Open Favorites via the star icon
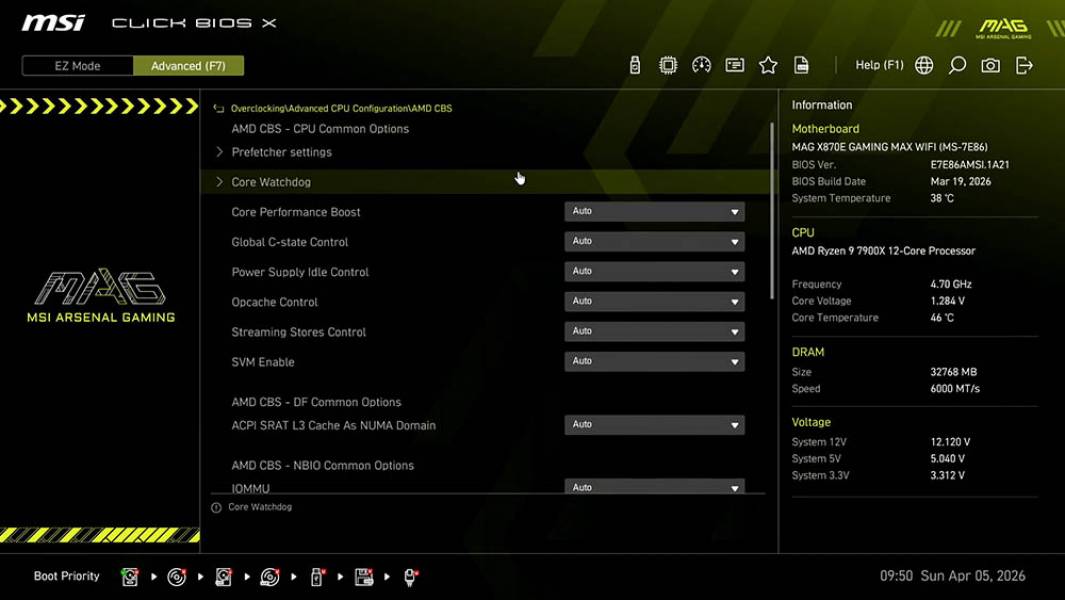Viewport: 1065px width, 600px height. (x=768, y=64)
